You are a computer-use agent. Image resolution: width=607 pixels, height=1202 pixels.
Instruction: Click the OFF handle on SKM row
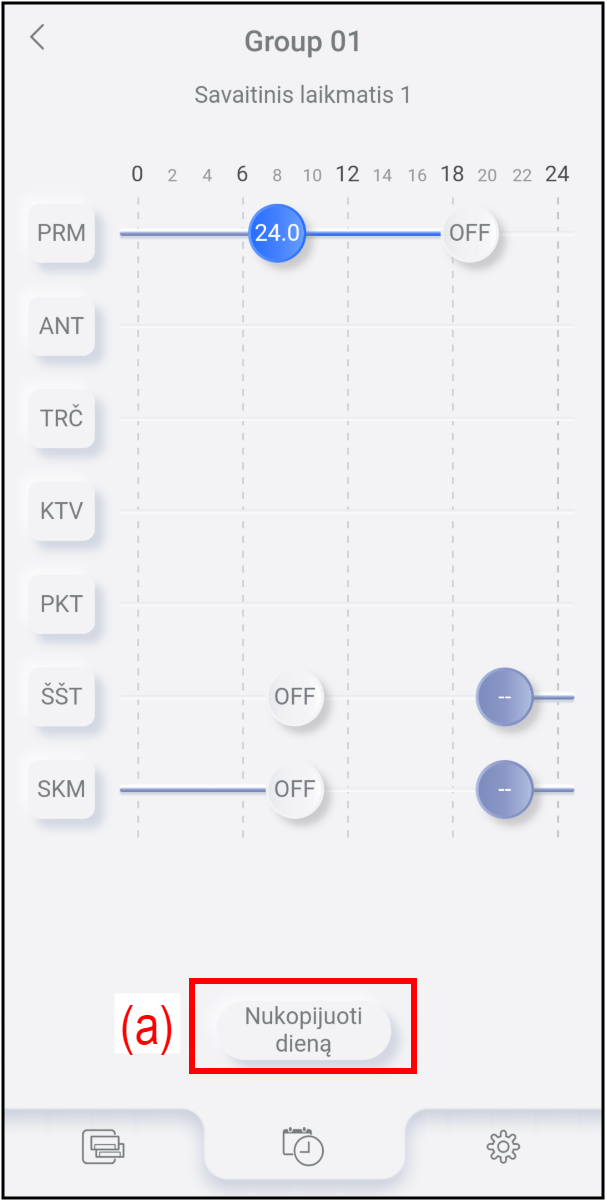tap(295, 789)
